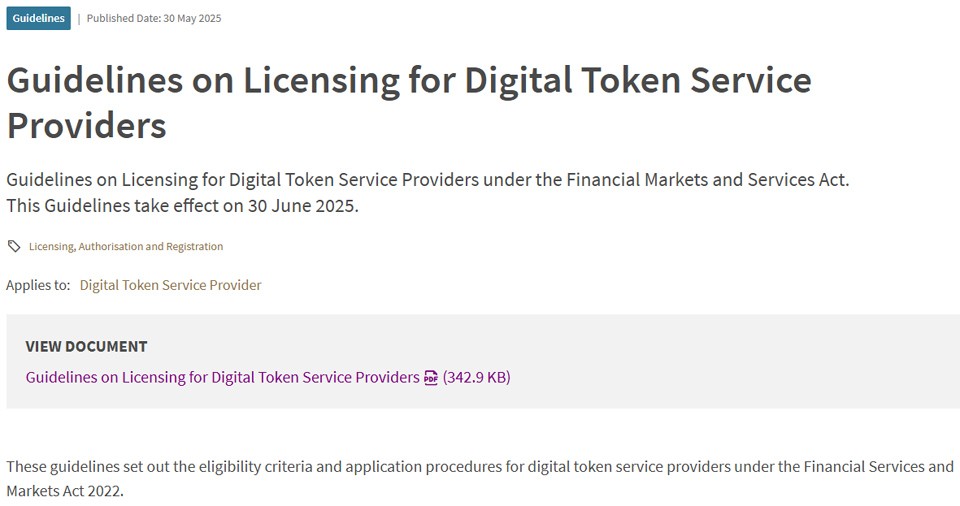960x506 pixels.
Task: Click the blue Guidelines category badge
Action: (38, 18)
